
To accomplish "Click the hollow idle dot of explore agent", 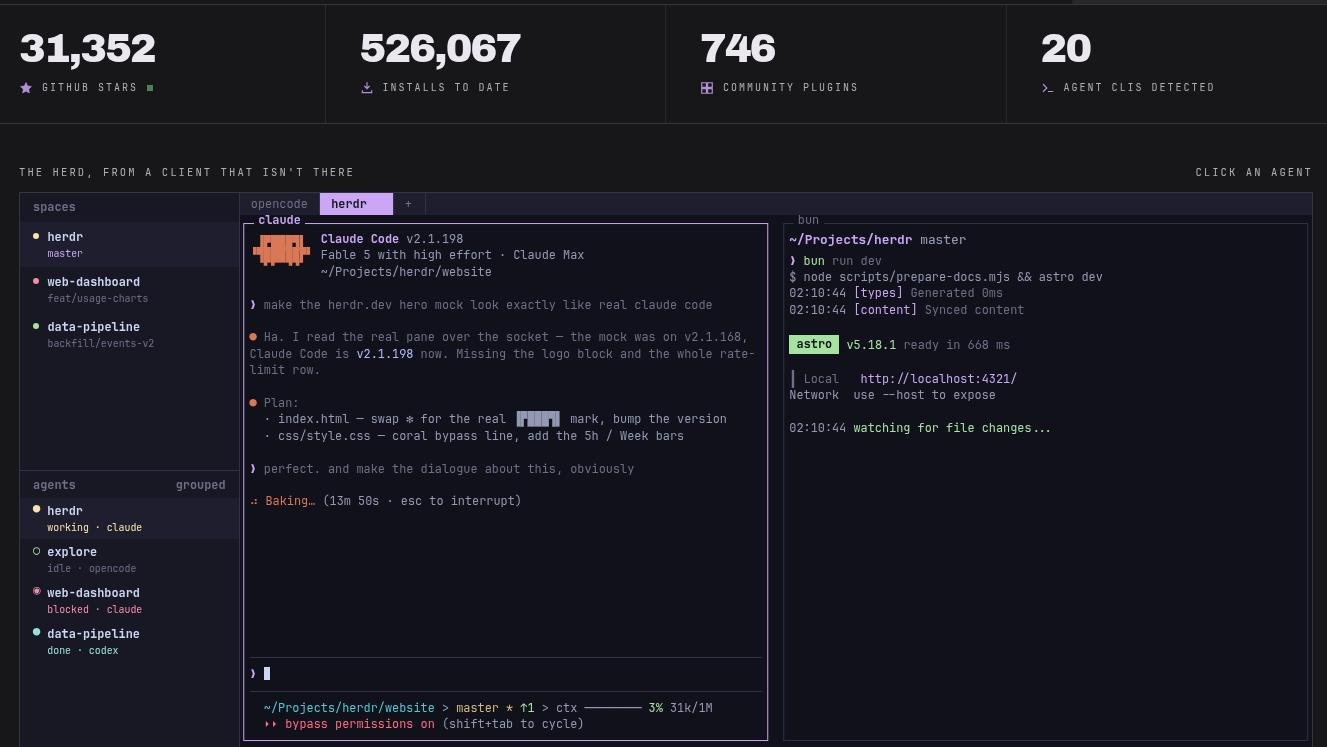I will tap(36, 551).
